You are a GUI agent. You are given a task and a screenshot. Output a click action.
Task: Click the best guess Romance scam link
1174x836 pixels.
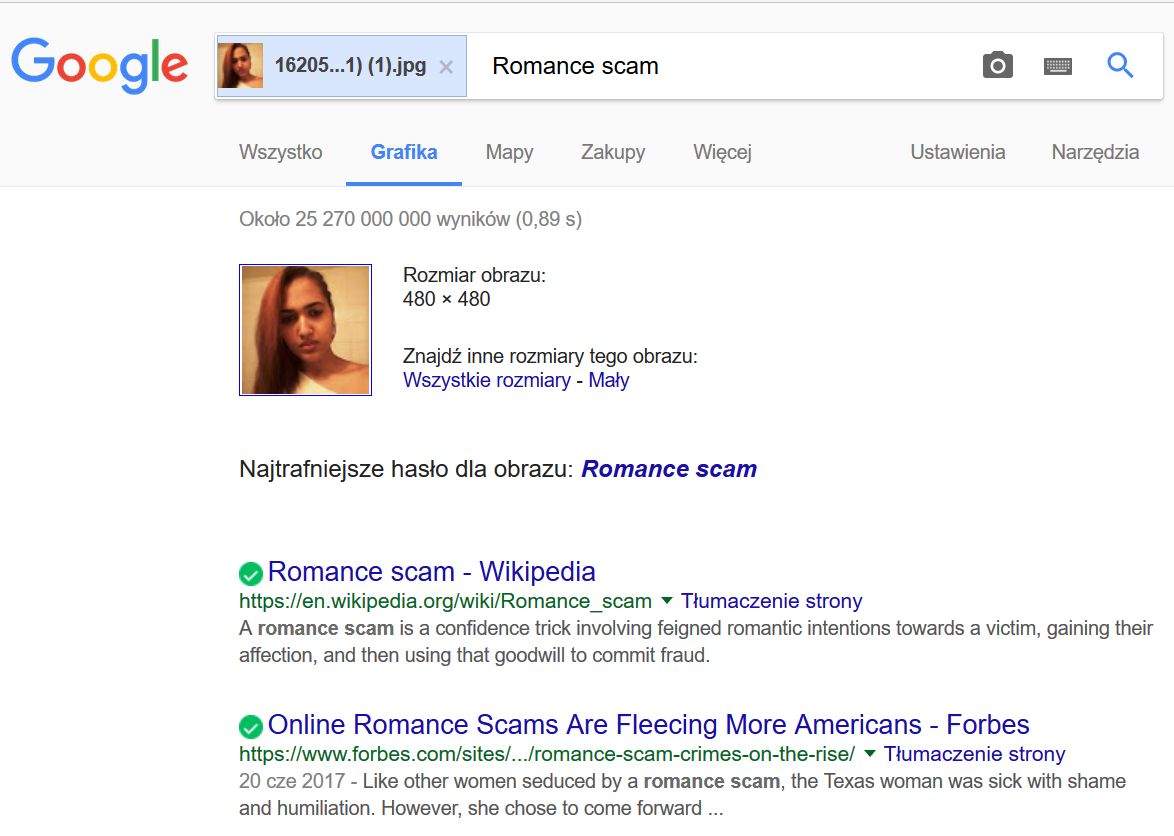pos(669,469)
